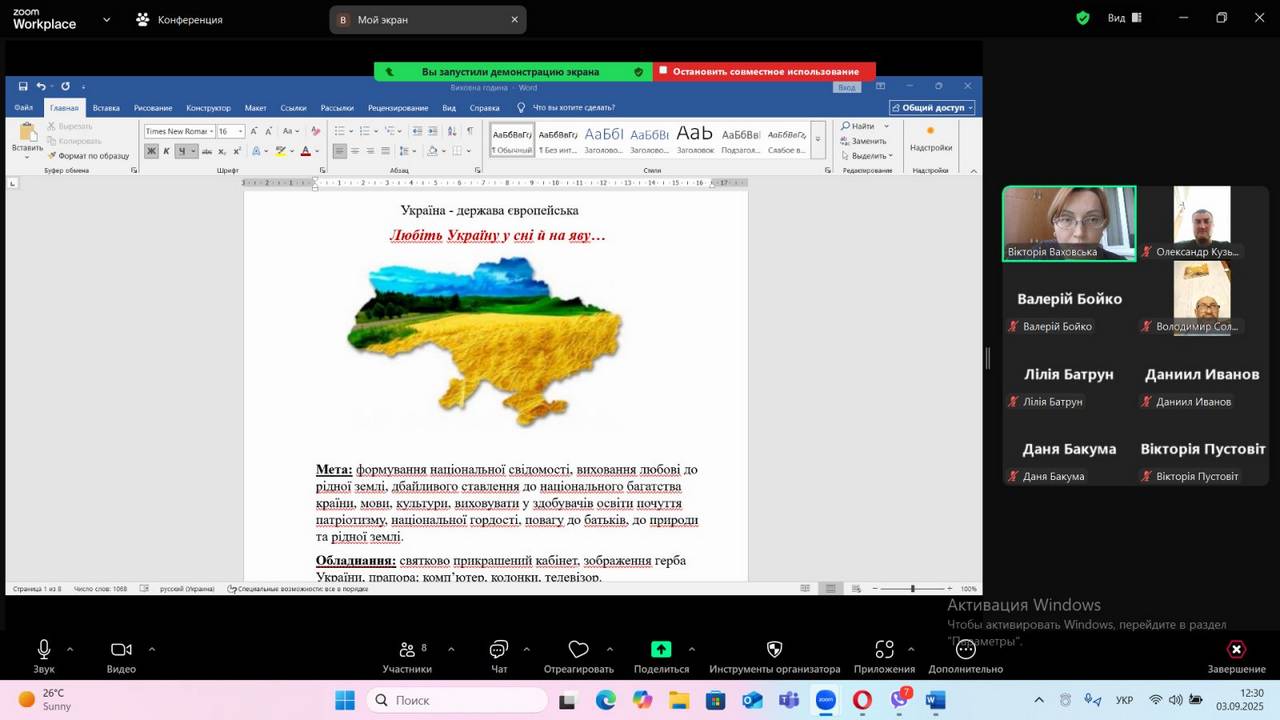Stop screen sharing with red button
Image resolution: width=1280 pixels, height=720 pixels.
pyautogui.click(x=765, y=72)
